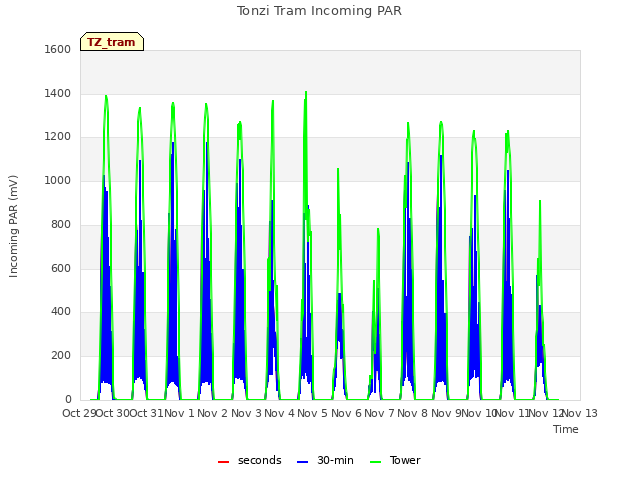Click the chart title 'Tonzi Tram Incoming PAR'
640x480 pixels.
[x=319, y=11]
